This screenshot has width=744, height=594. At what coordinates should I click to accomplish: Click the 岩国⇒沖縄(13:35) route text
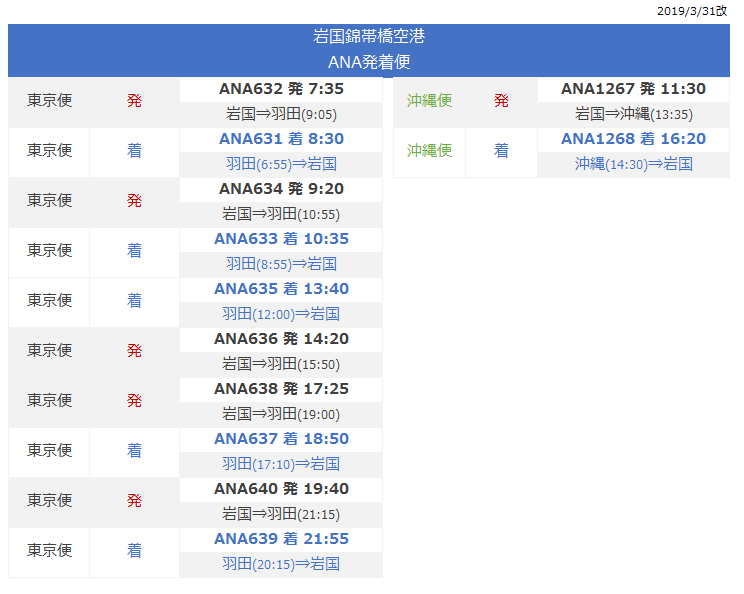[x=633, y=114]
